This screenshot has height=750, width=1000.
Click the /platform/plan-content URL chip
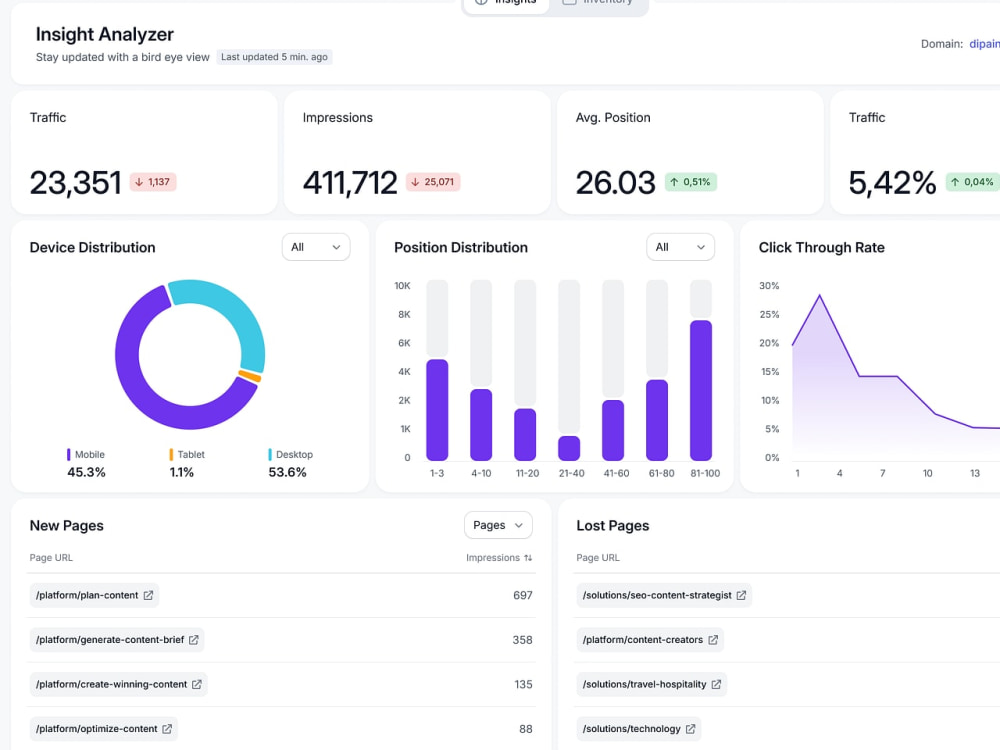94,595
